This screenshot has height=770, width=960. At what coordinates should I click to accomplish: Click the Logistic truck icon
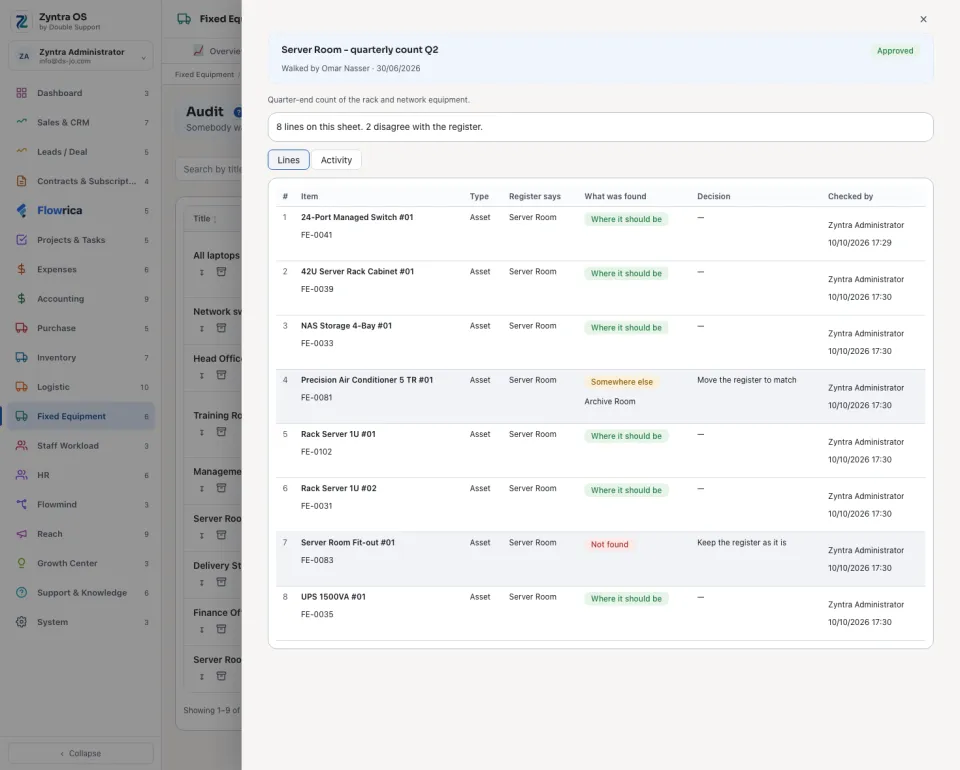tap(21, 387)
